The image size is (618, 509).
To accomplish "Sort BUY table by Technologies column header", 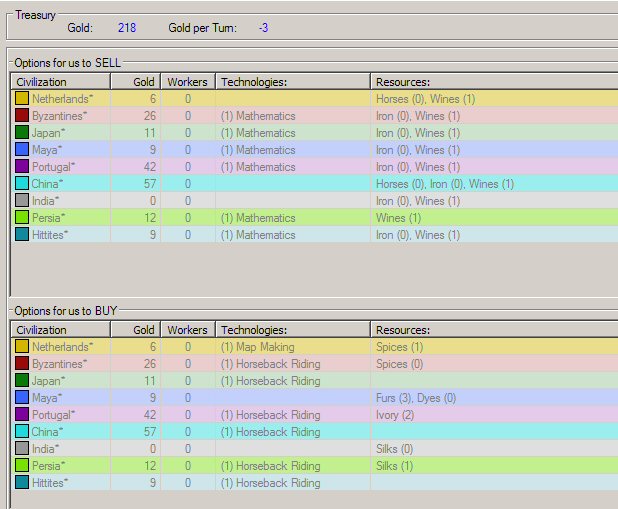I will click(293, 330).
